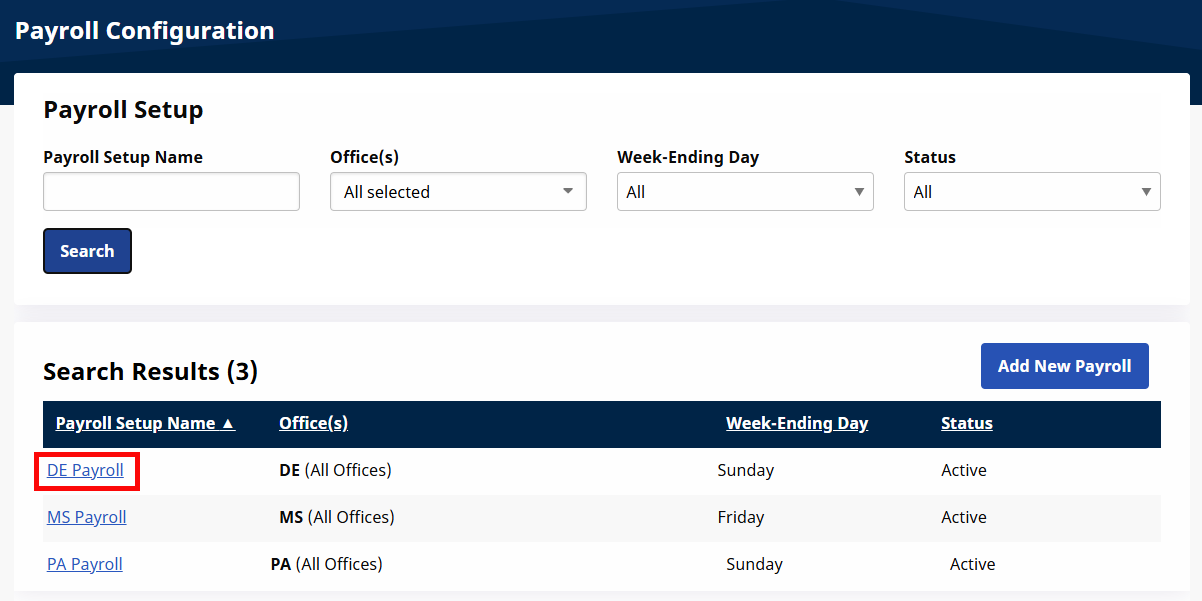Click the Friday cell in MS Payroll row
Screen dimensions: 1202x601
(x=741, y=517)
